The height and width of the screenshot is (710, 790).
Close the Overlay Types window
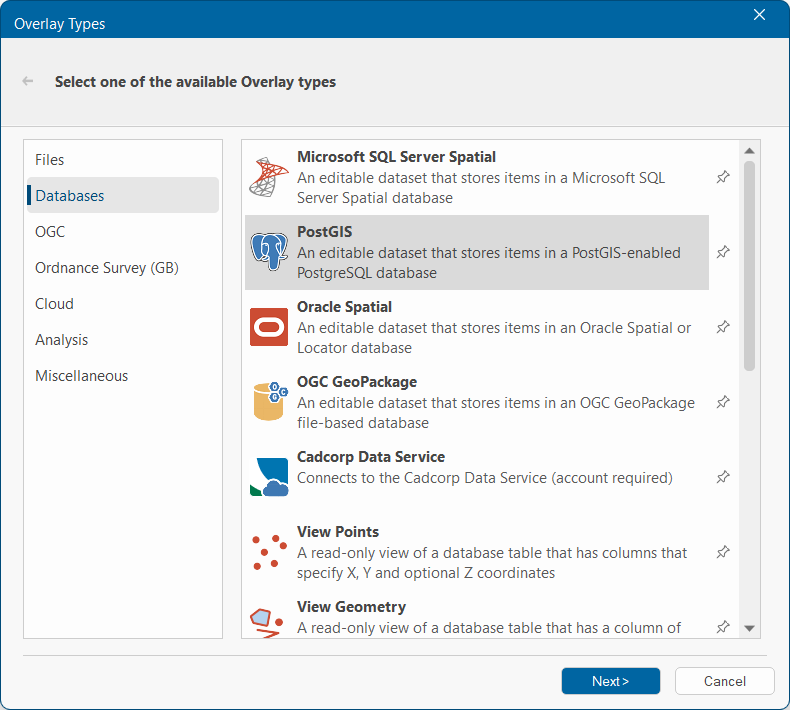coord(760,15)
